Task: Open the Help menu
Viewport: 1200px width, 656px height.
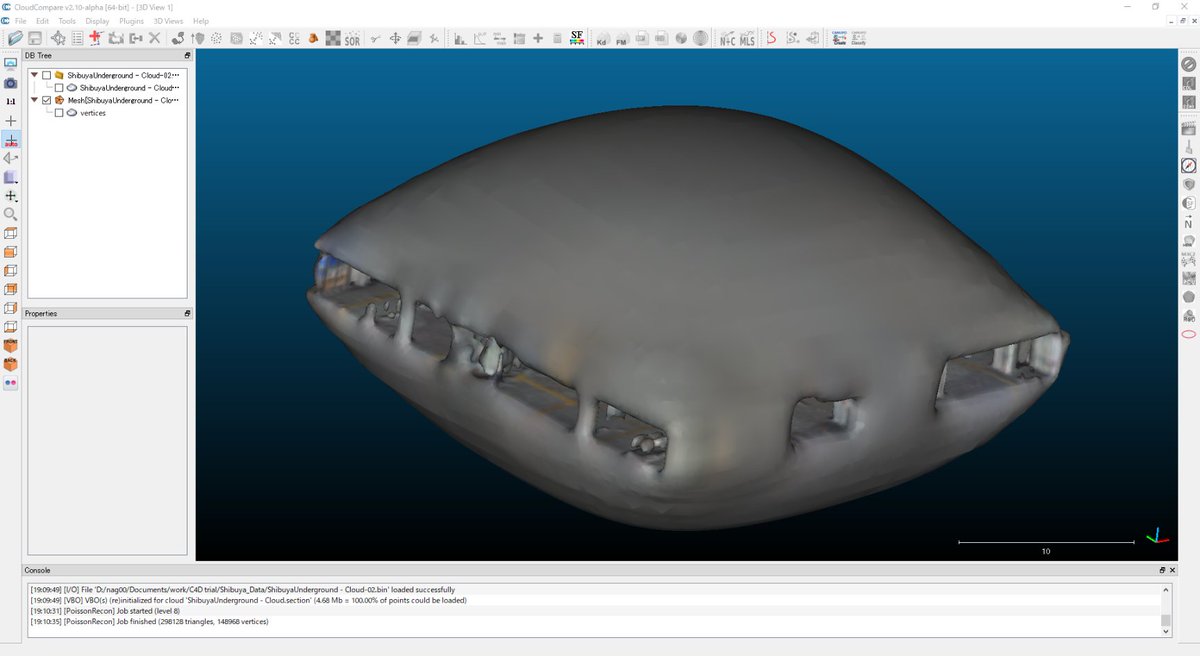Action: [201, 21]
